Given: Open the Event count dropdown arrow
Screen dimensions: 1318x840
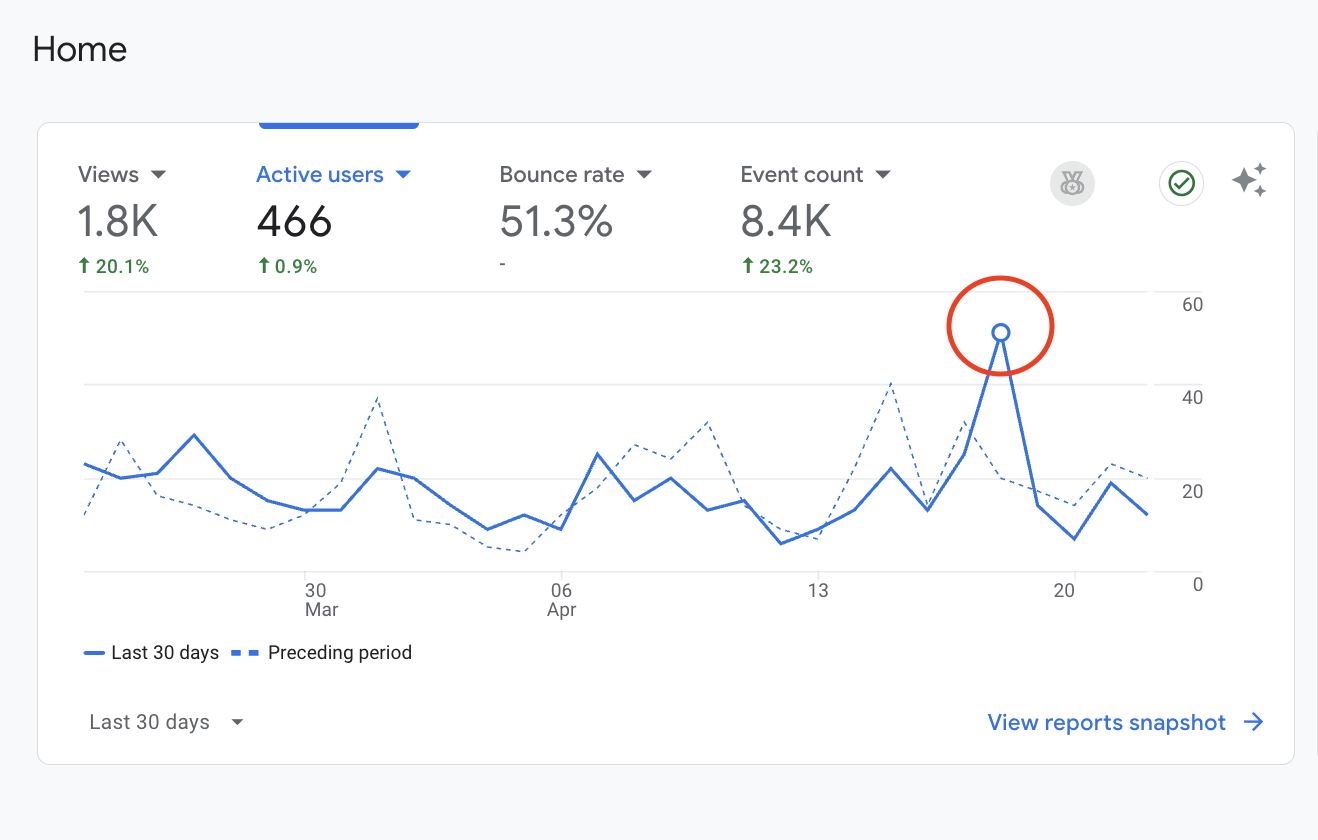Looking at the screenshot, I should point(882,175).
